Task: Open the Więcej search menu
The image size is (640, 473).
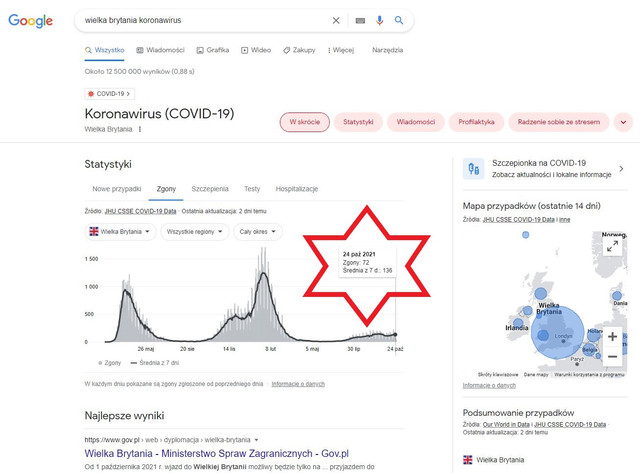Action: (x=341, y=50)
